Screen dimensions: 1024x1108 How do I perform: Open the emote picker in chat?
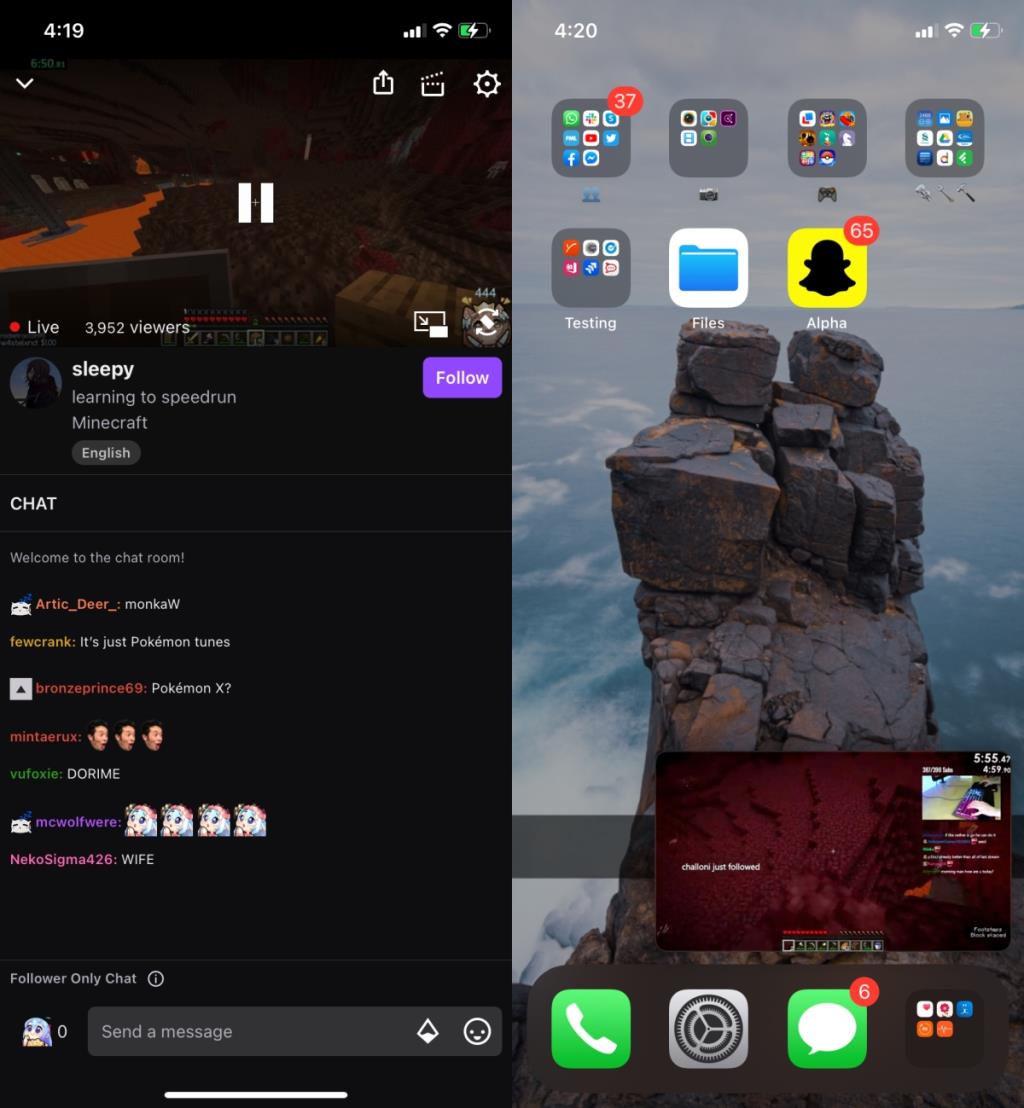click(476, 1031)
